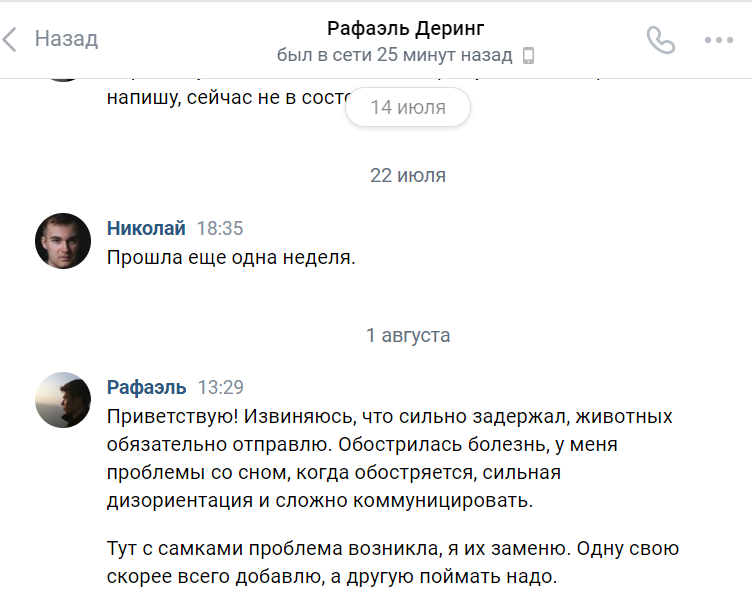Select Рафаэль's message starting with Приветствую
Viewport: 752px width, 610px height.
pos(390,457)
